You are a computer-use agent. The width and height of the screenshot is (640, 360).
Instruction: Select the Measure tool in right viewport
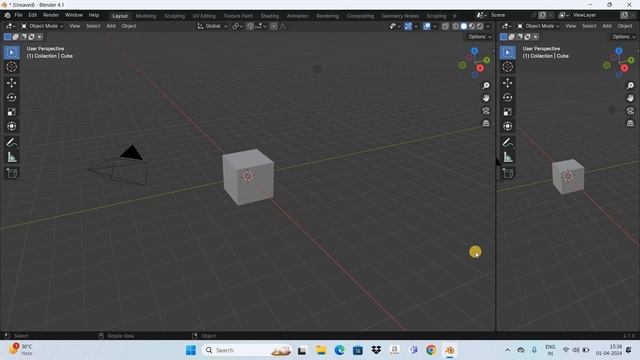pos(507,157)
